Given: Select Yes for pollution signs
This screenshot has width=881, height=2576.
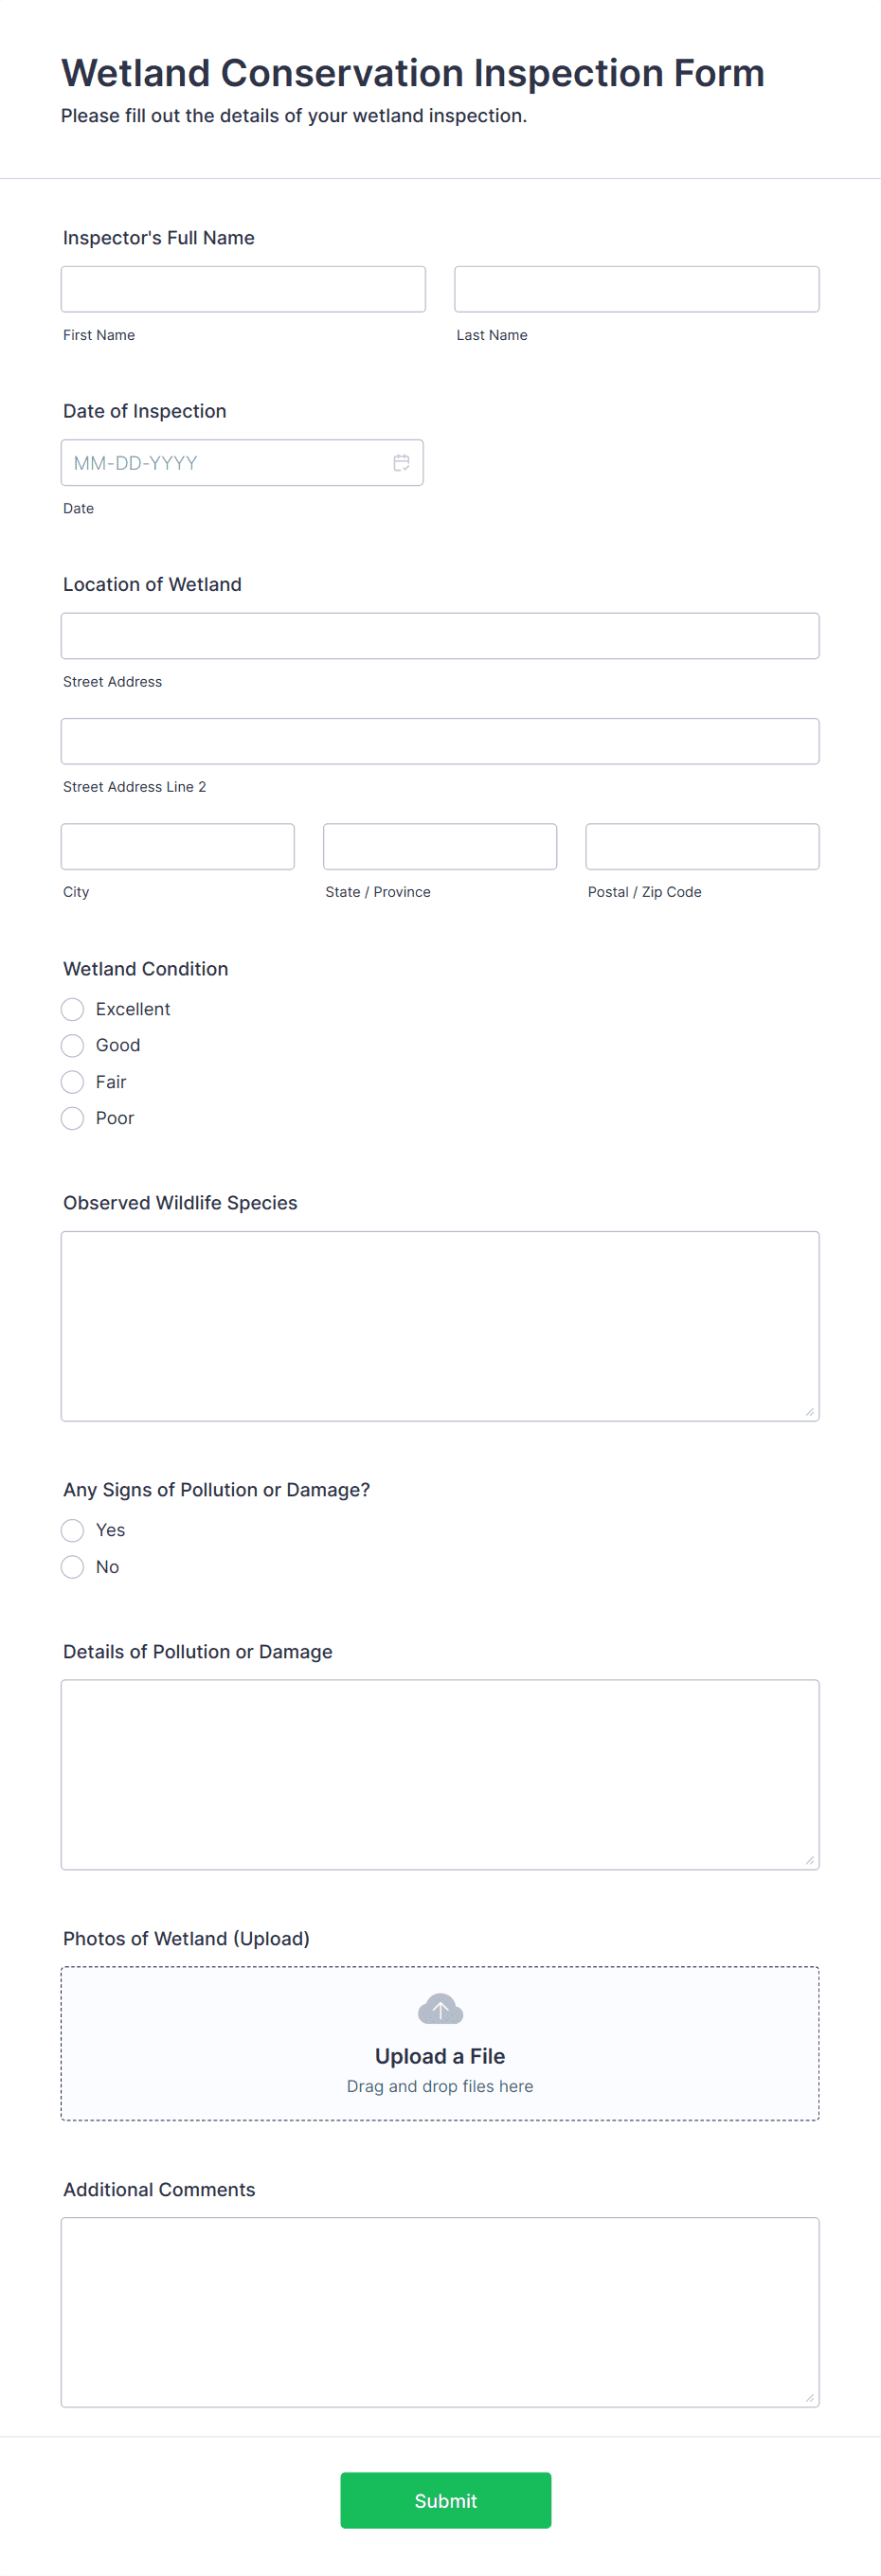Looking at the screenshot, I should pyautogui.click(x=72, y=1530).
